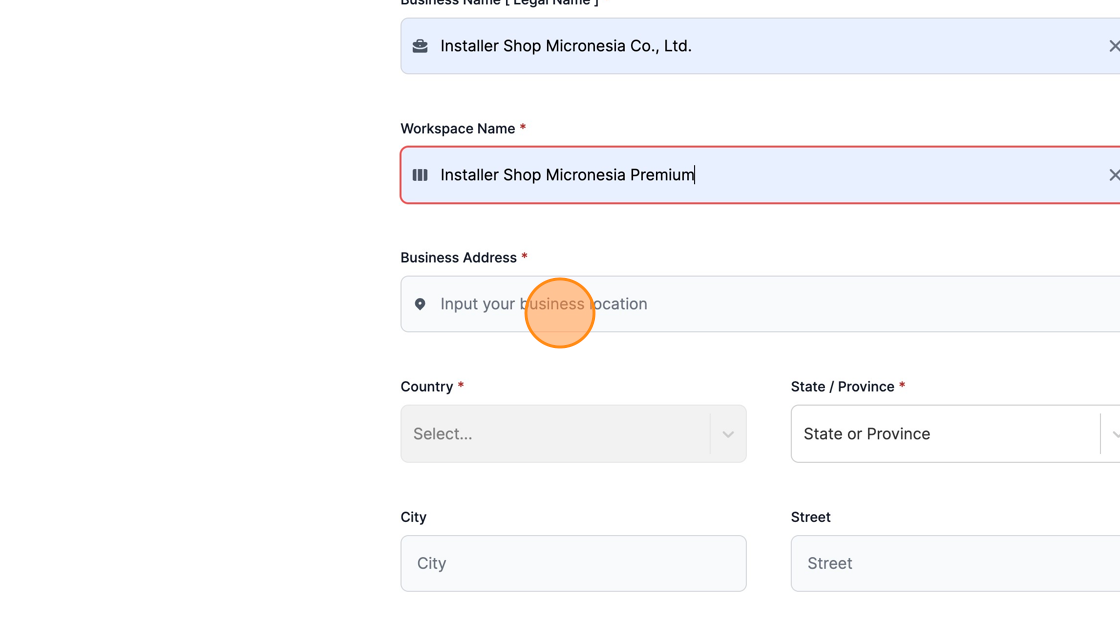
Task: Clear the Business Name field with its X
Action: (x=1114, y=46)
